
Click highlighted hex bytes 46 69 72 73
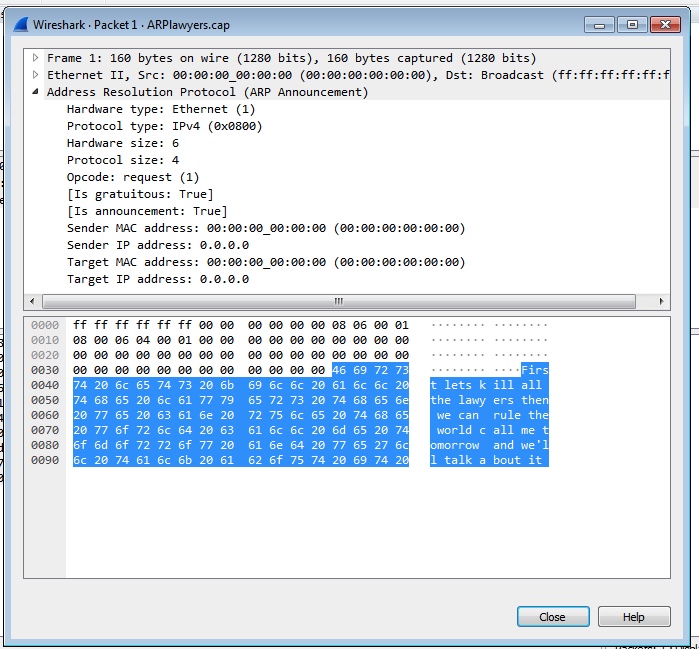(x=370, y=370)
